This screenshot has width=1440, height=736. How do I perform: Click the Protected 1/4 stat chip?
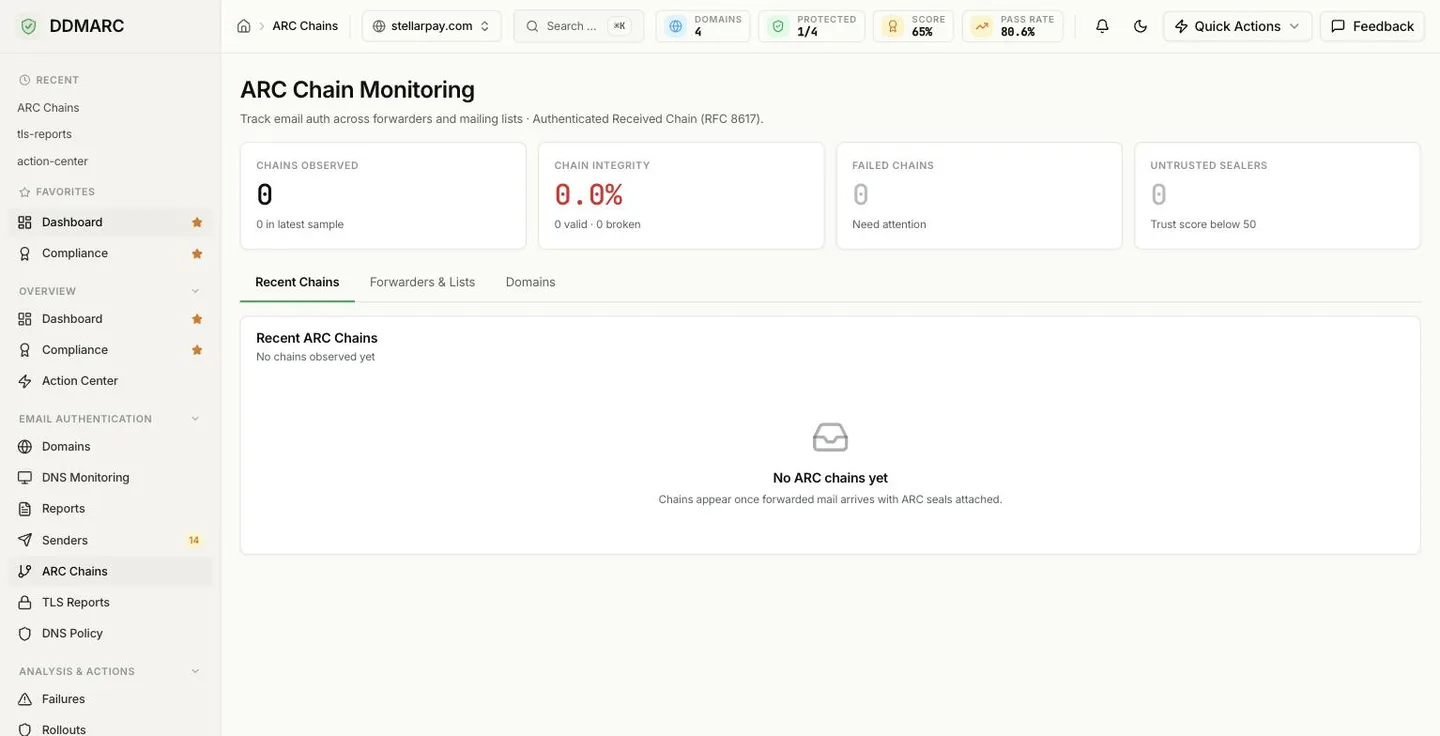point(811,26)
